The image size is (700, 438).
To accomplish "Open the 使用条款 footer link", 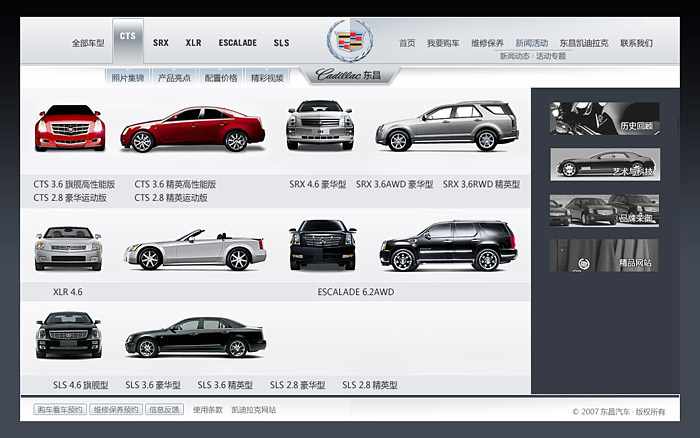I will (x=208, y=409).
